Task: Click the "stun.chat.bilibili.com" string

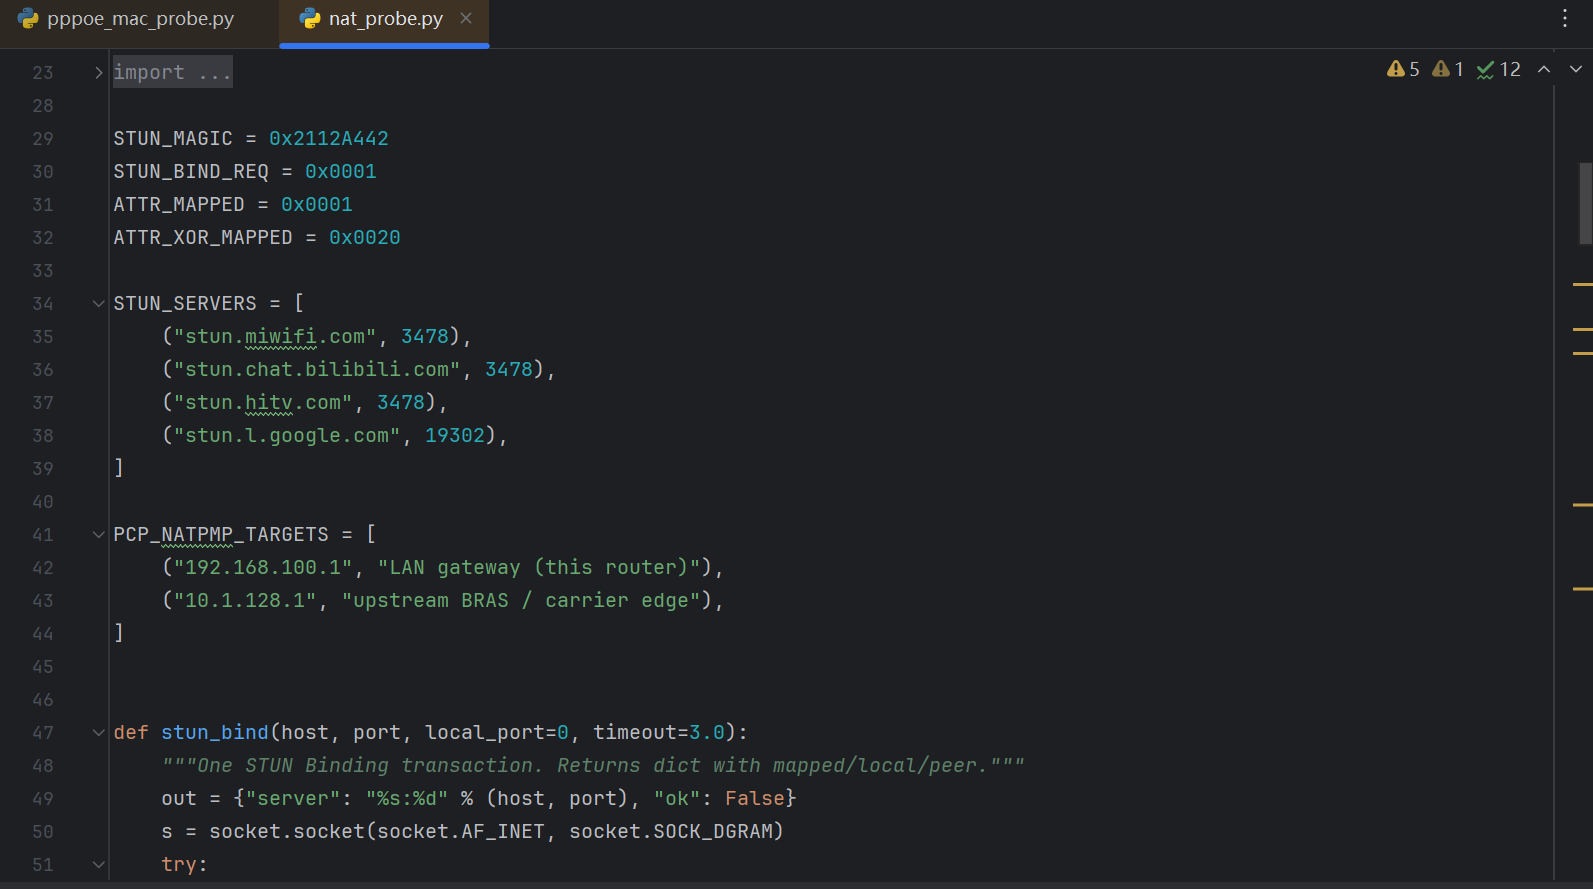Action: pyautogui.click(x=317, y=369)
